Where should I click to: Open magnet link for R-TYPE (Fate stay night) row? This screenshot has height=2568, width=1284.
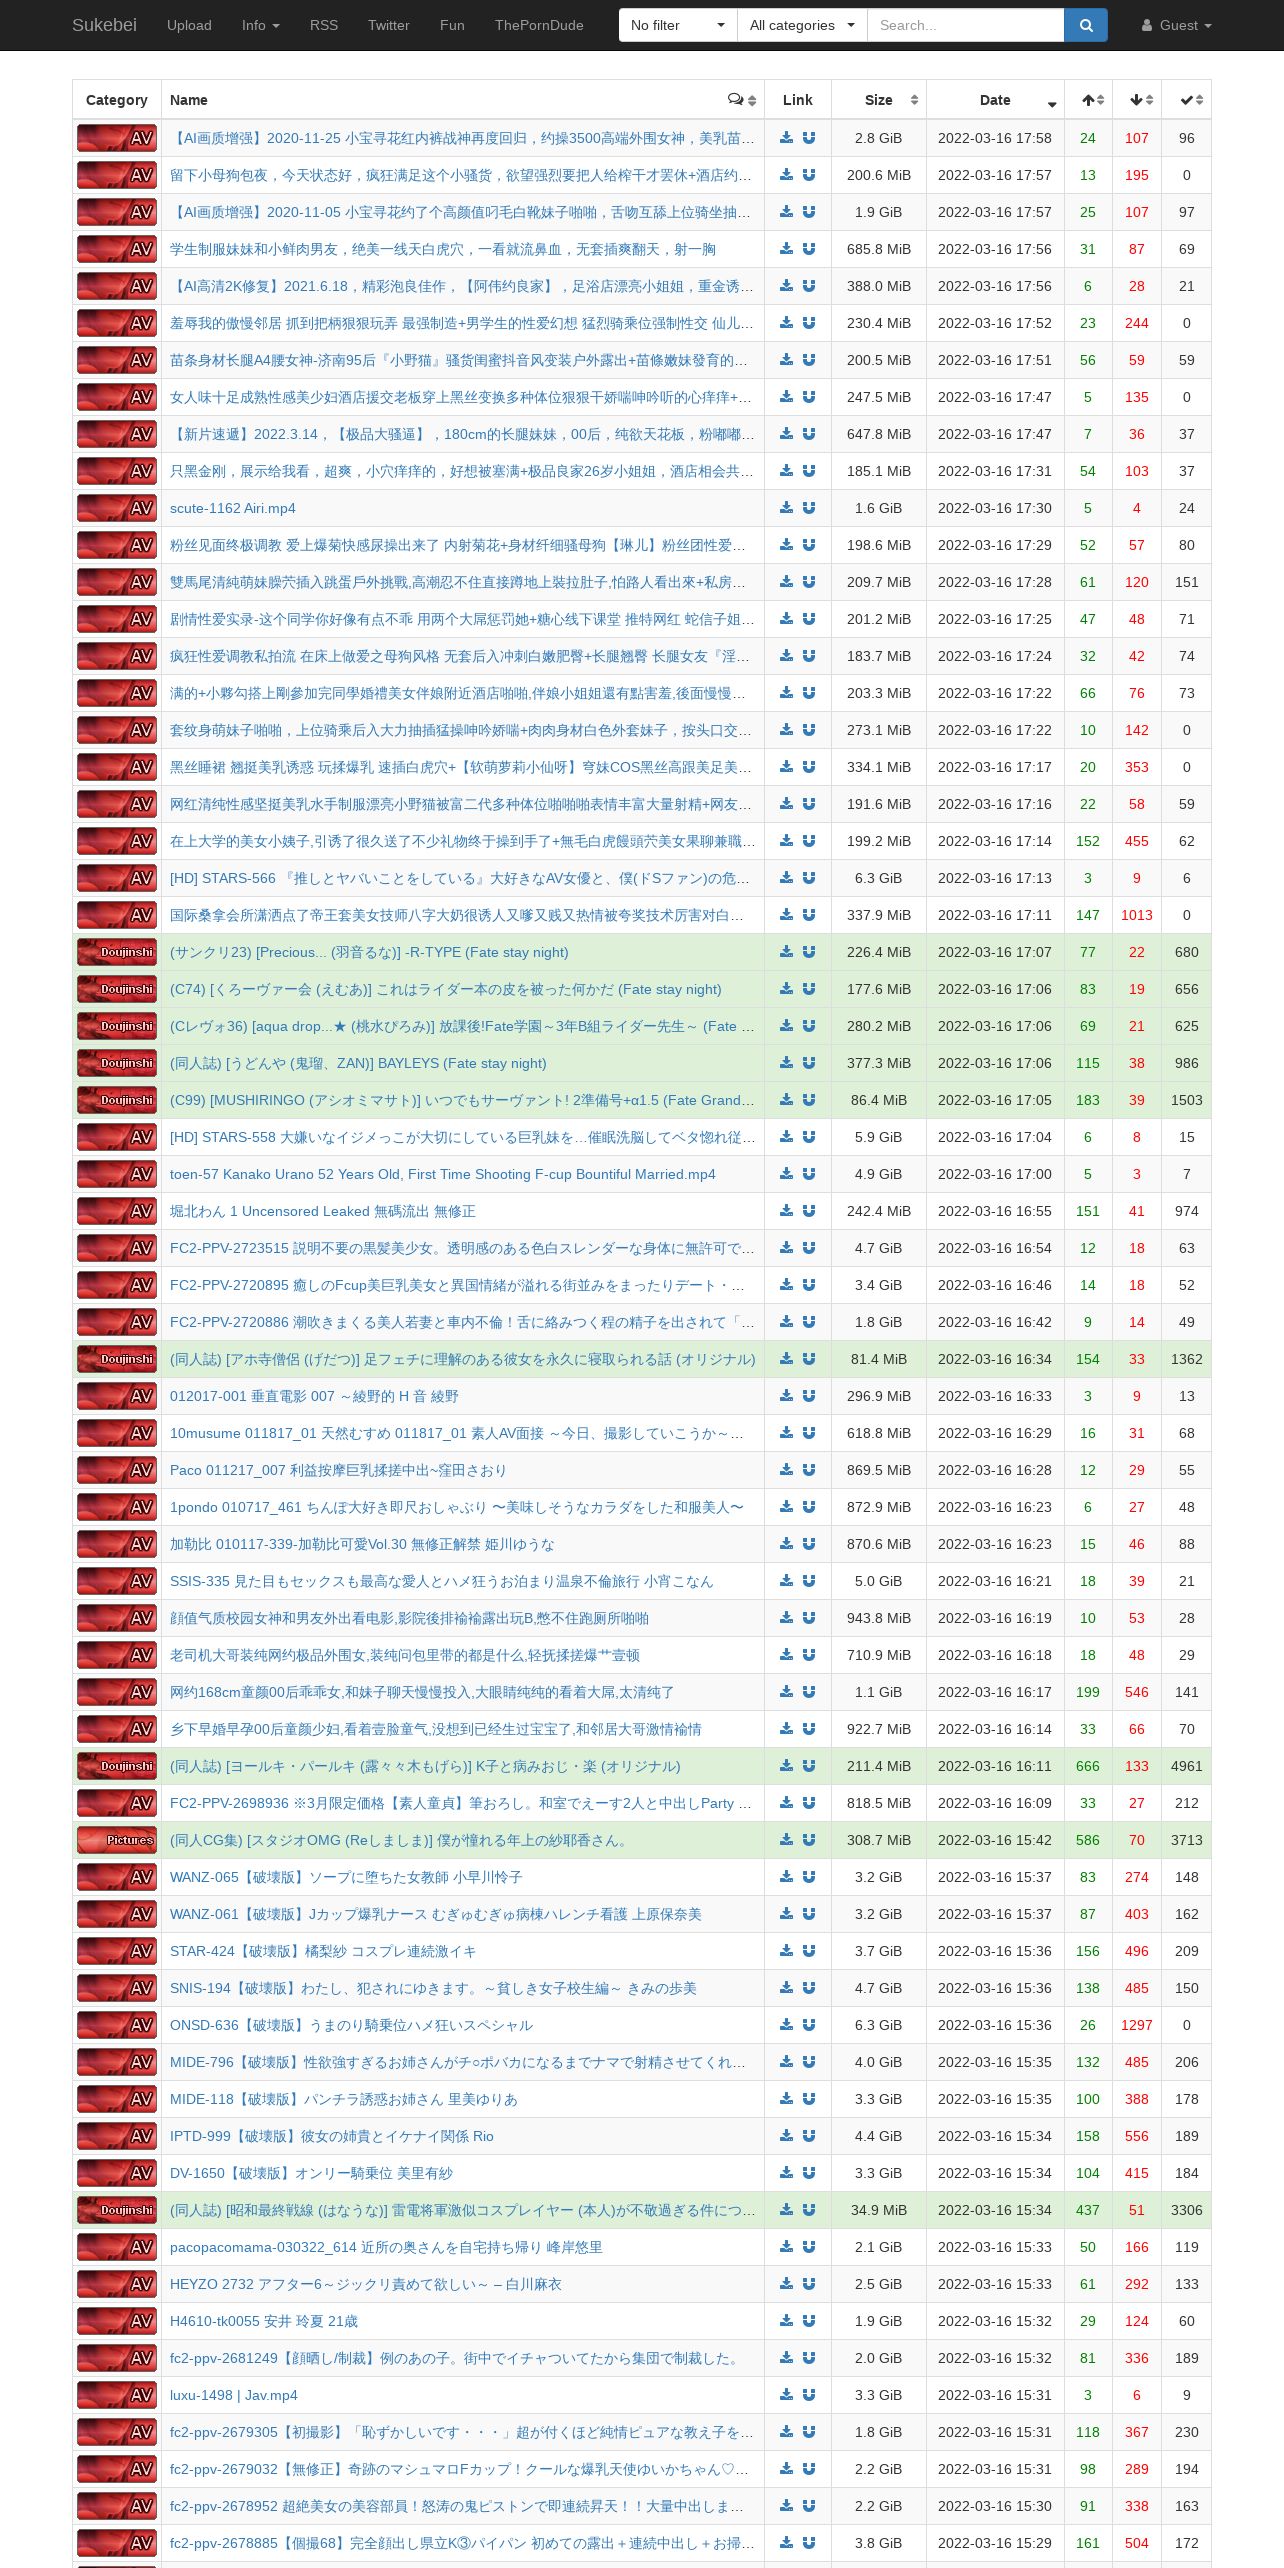click(809, 952)
